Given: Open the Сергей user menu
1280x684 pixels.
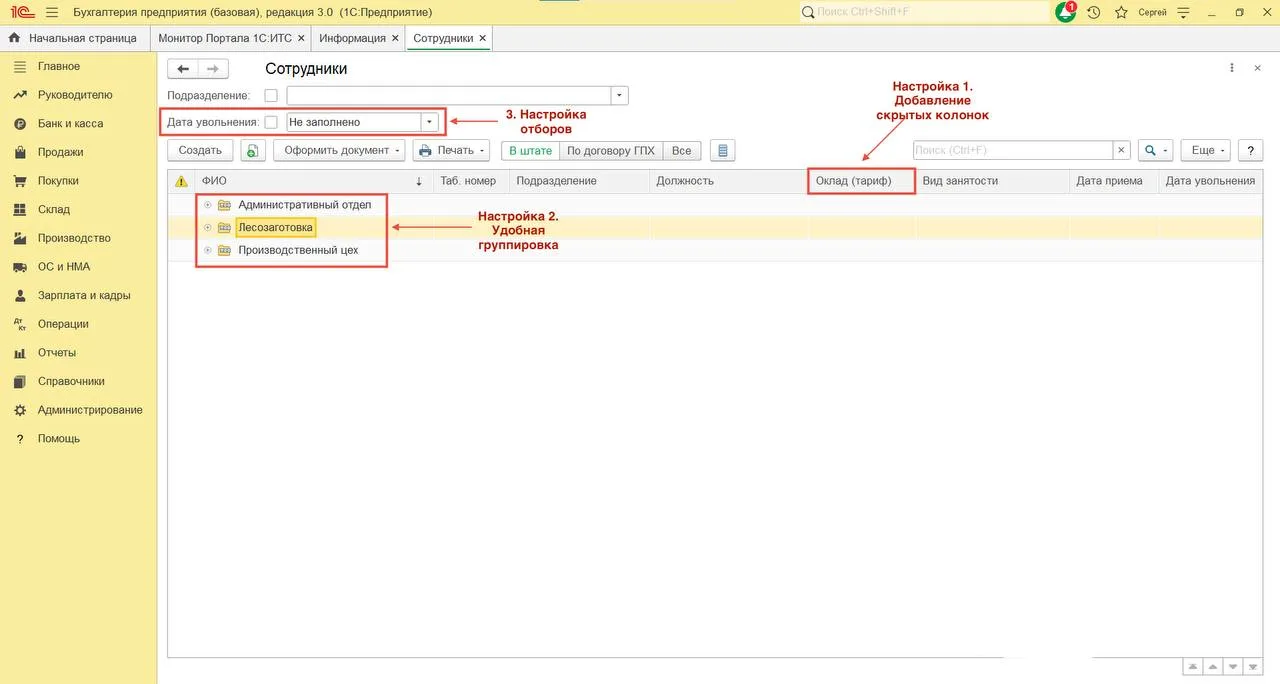Looking at the screenshot, I should 1153,12.
